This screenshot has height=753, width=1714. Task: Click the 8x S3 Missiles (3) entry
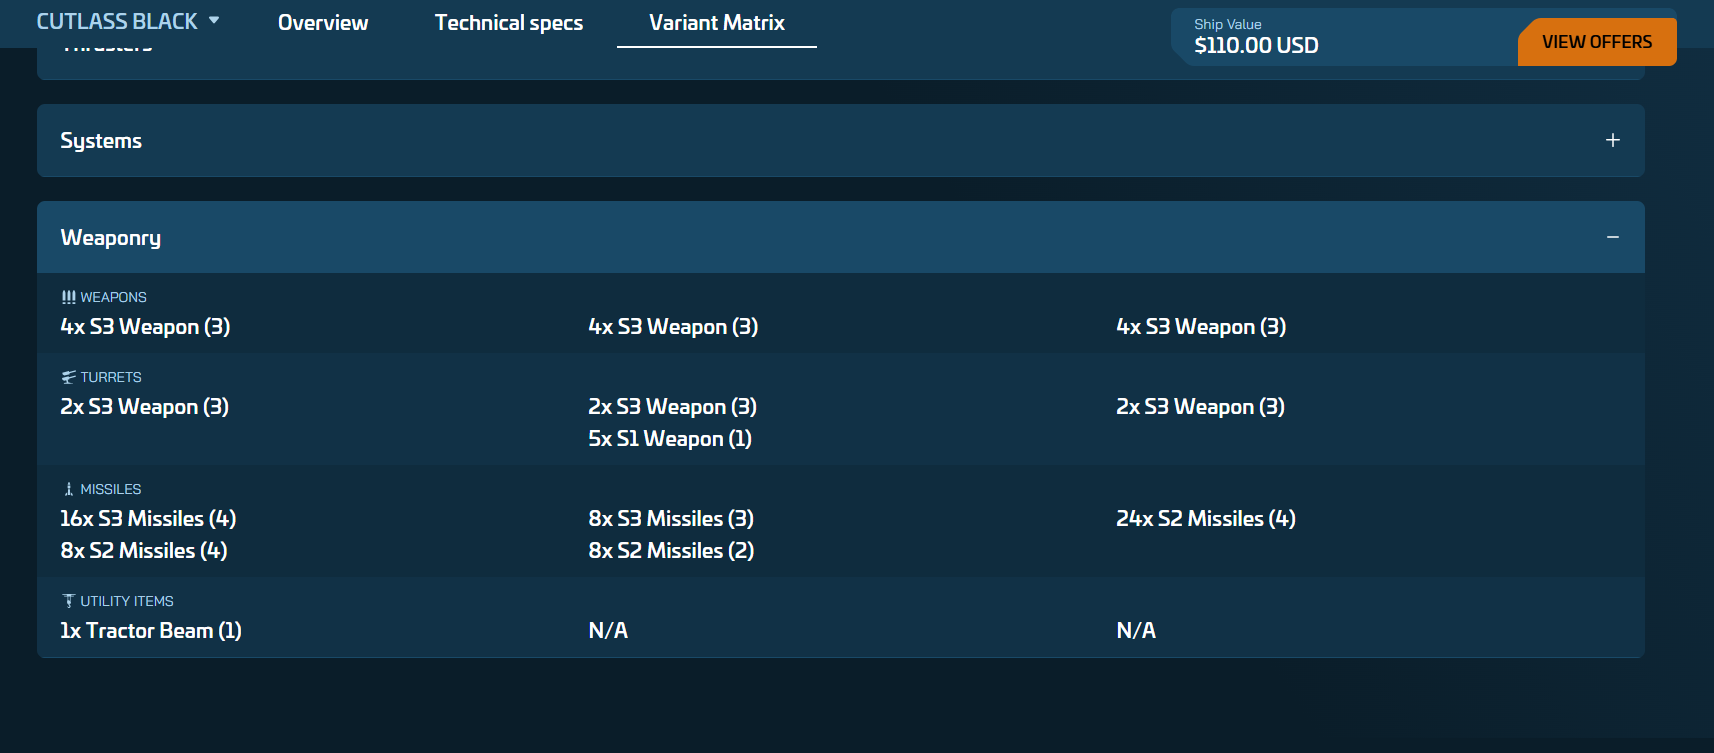[x=671, y=519]
